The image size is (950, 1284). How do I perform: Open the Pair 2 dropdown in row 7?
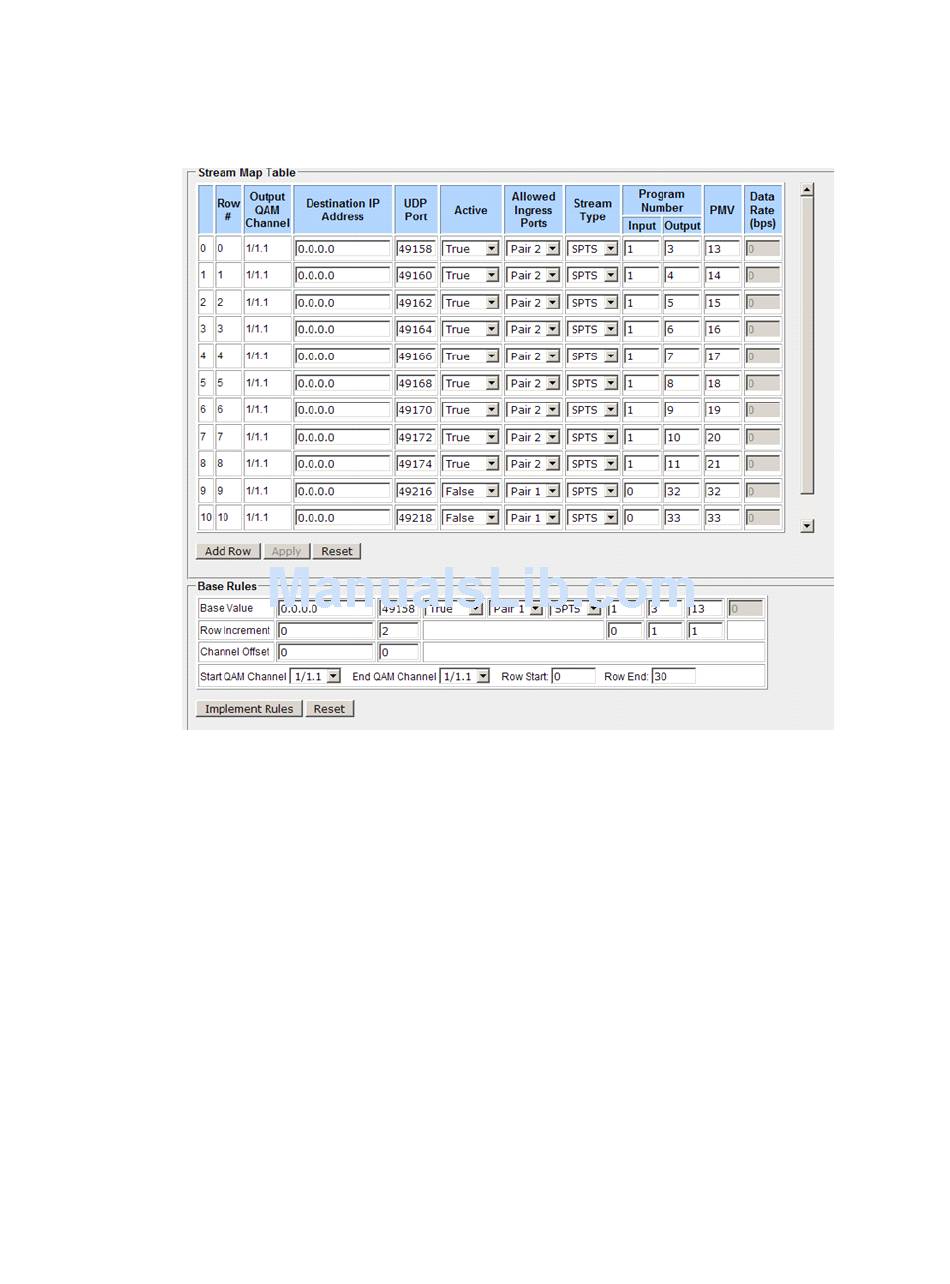point(533,437)
